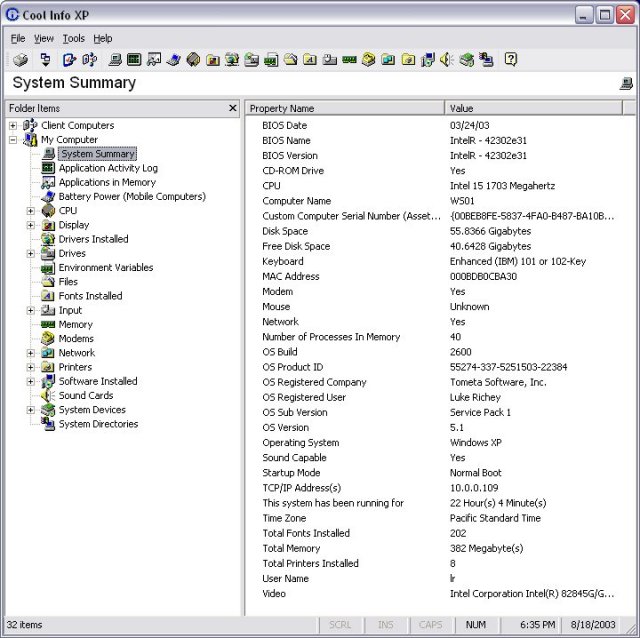Expand the System Devices tree node
Image resolution: width=640 pixels, height=638 pixels.
pos(31,410)
